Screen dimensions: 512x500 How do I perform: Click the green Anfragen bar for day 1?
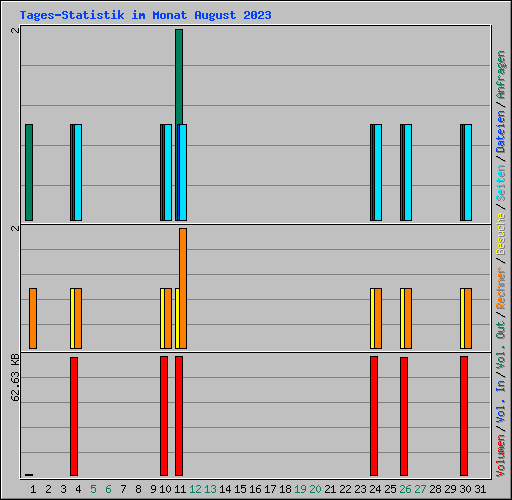tap(29, 172)
